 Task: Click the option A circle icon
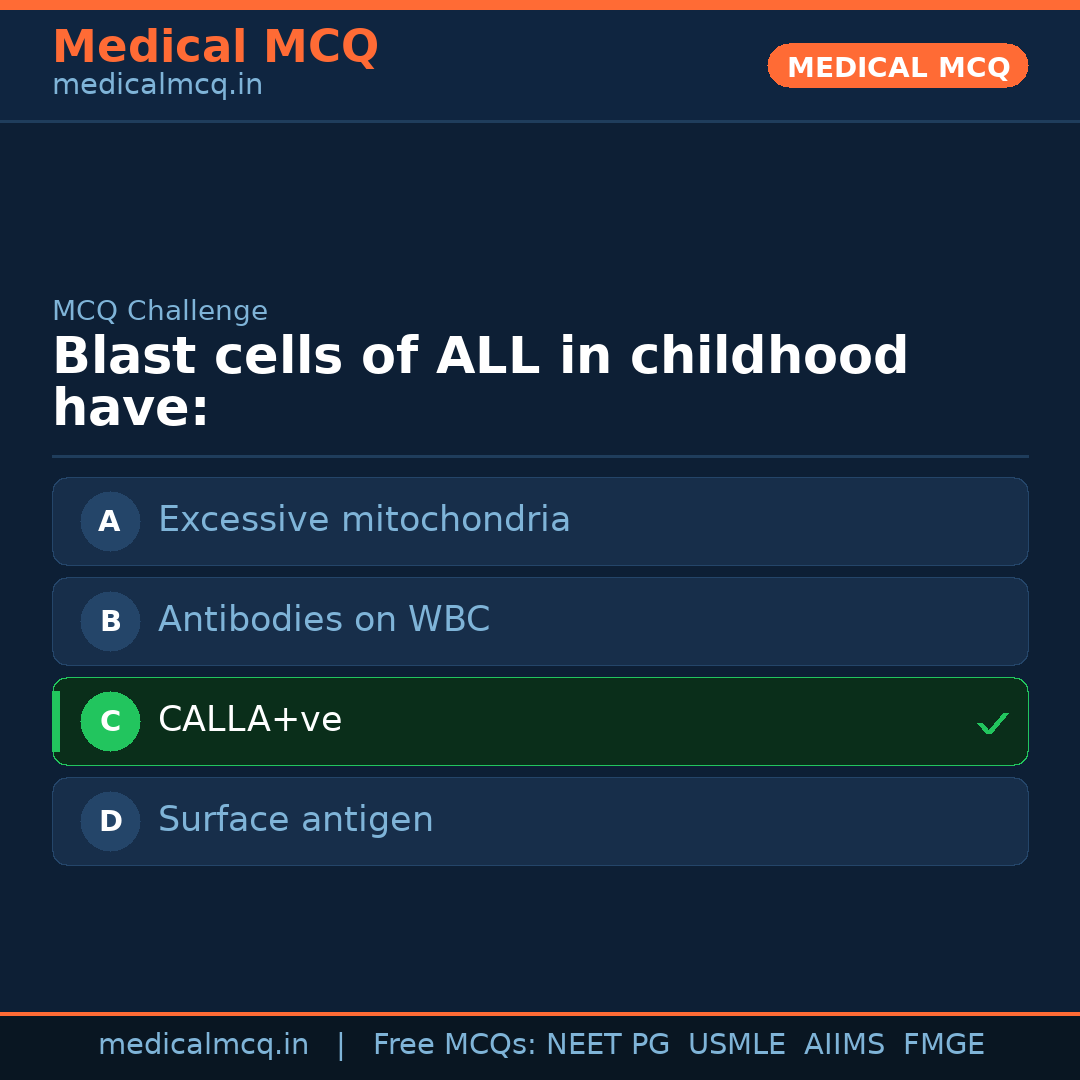pos(110,521)
